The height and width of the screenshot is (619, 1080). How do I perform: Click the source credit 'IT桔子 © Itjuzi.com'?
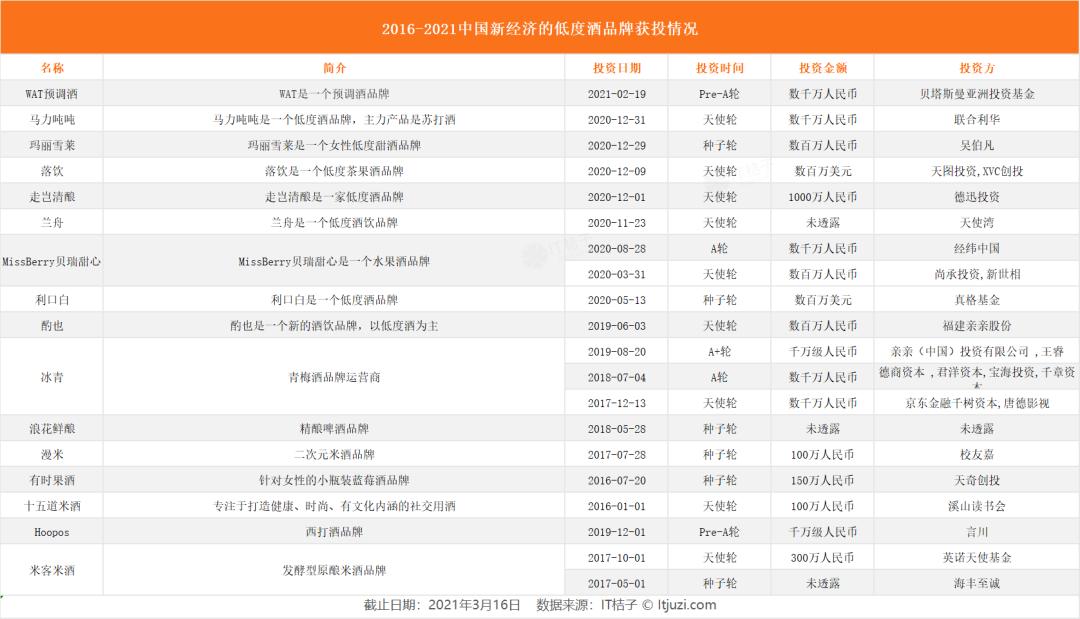pyautogui.click(x=658, y=605)
